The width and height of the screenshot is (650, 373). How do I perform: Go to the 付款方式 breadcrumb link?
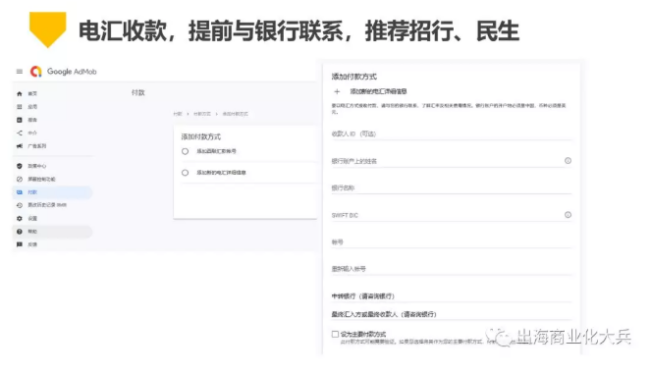click(x=202, y=114)
